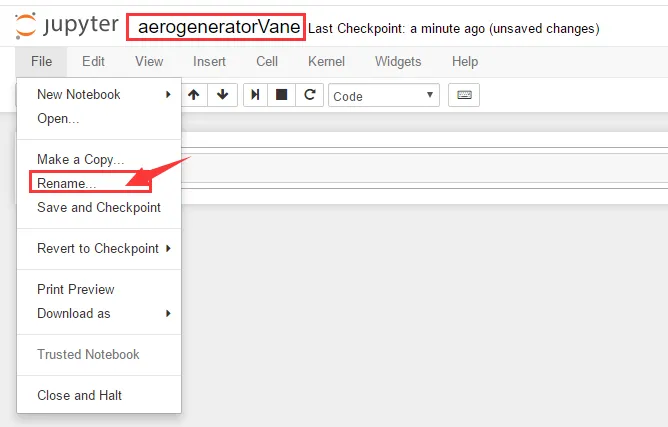Expand the Revert to Checkpoint submenu arrow
The width and height of the screenshot is (668, 427).
click(168, 248)
